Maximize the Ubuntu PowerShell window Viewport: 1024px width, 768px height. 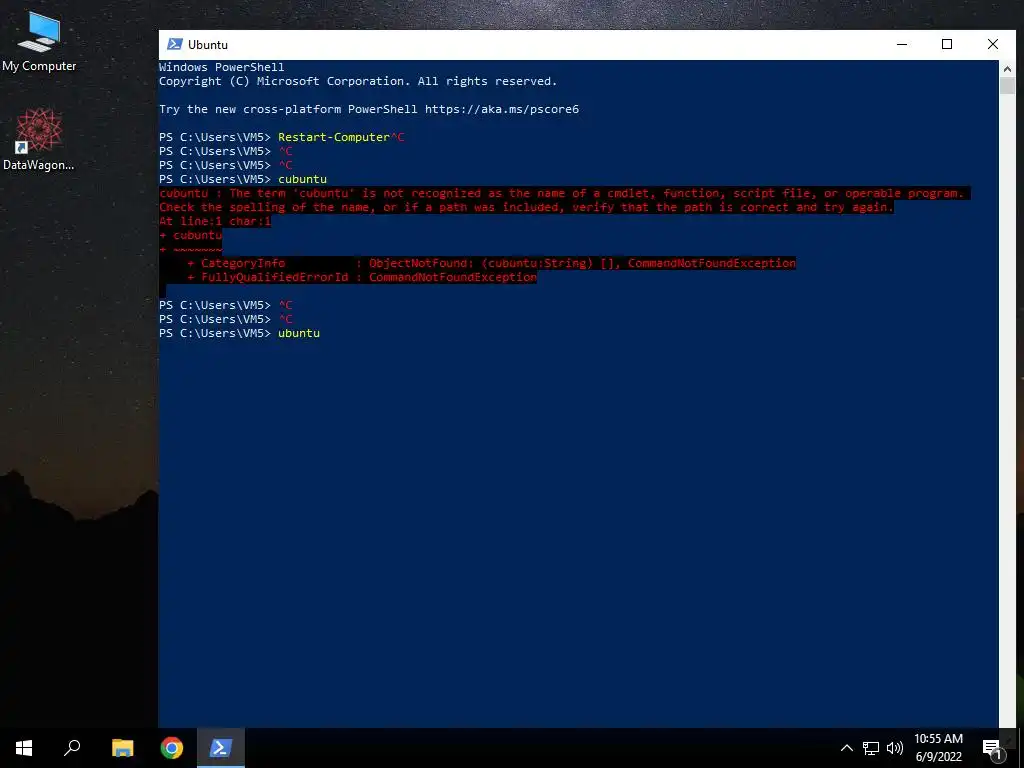tap(947, 44)
